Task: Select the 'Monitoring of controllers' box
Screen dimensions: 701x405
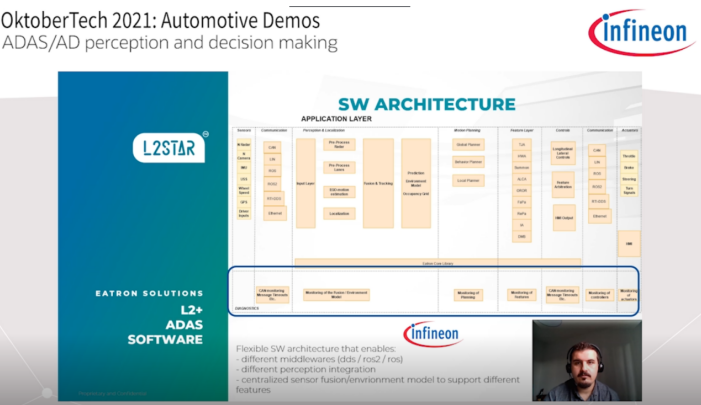Action: [599, 295]
